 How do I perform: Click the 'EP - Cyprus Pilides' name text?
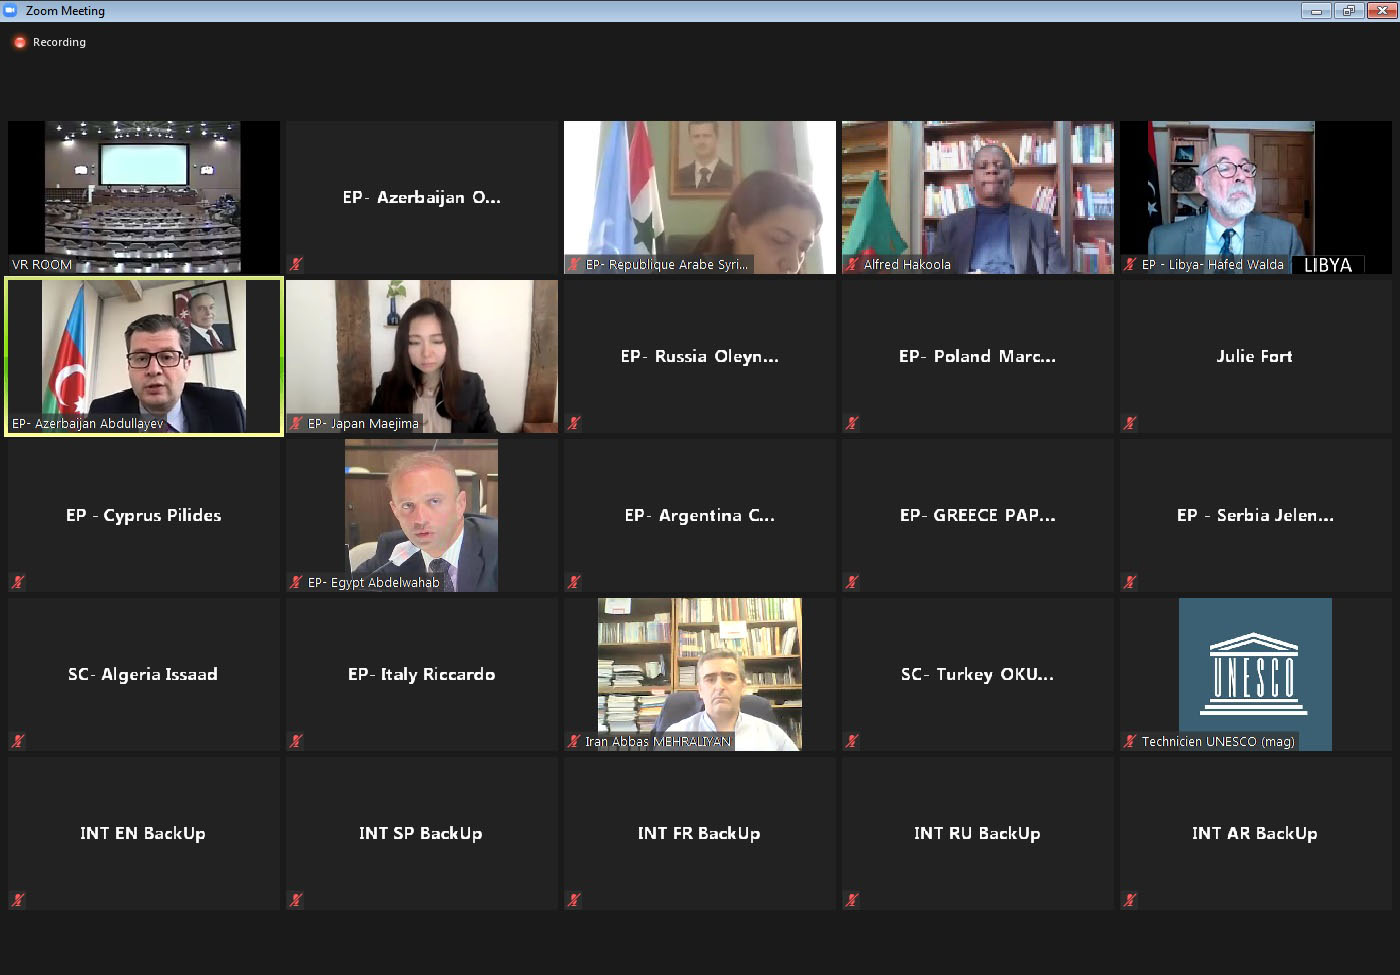coord(144,515)
